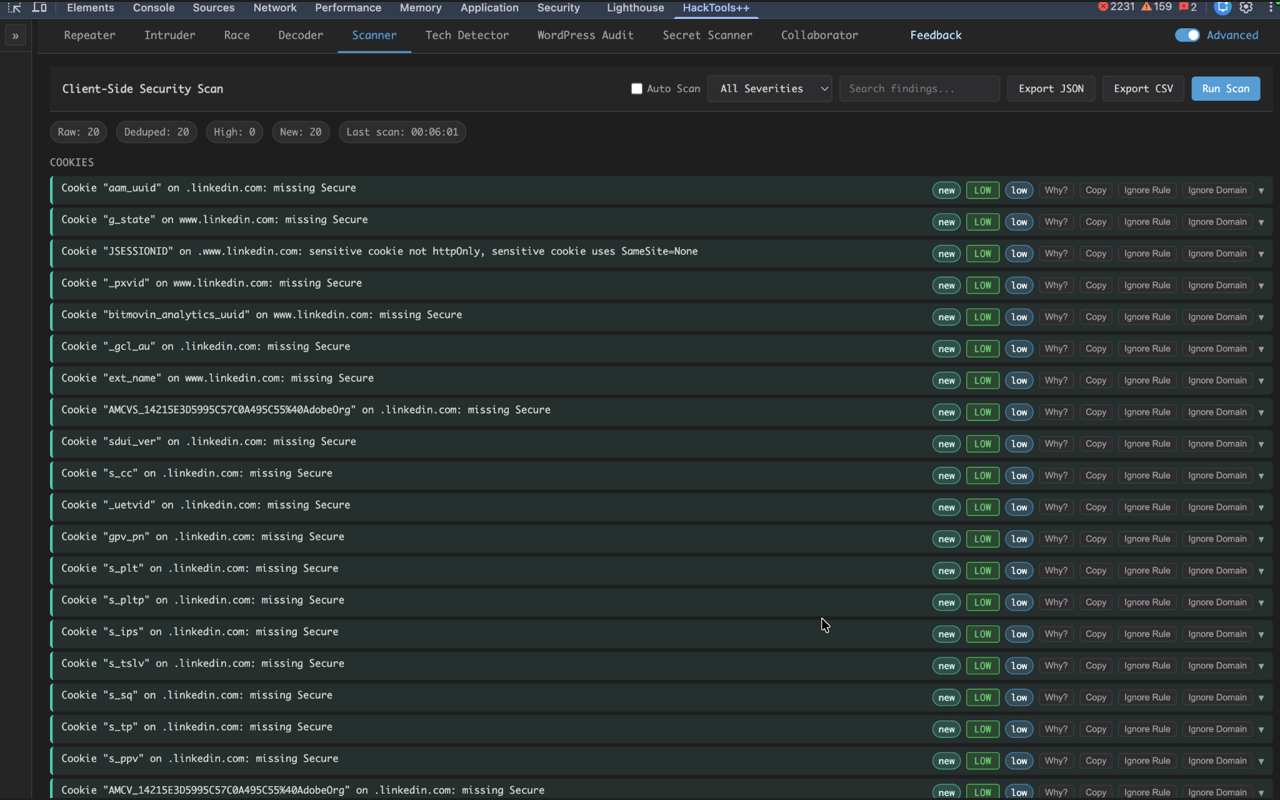The width and height of the screenshot is (1280, 800).
Task: Click the warnings count 159 icon
Action: click(1156, 7)
